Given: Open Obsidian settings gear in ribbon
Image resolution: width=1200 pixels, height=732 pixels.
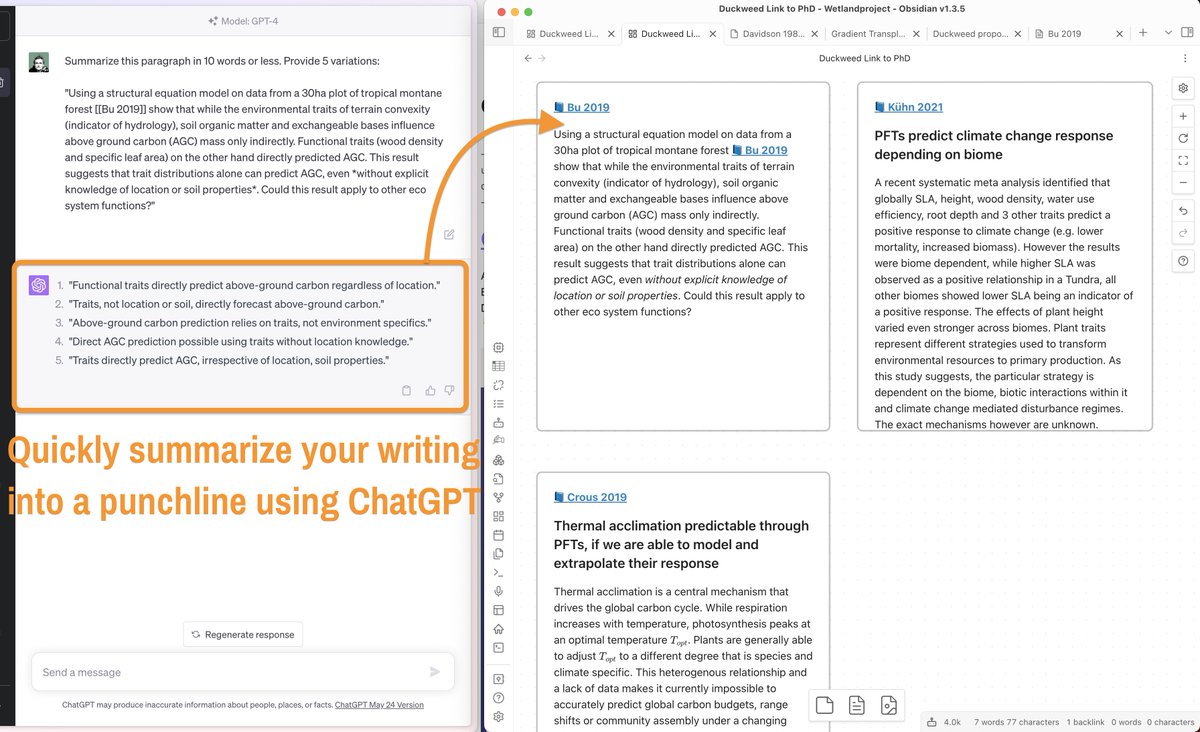Looking at the screenshot, I should (499, 717).
